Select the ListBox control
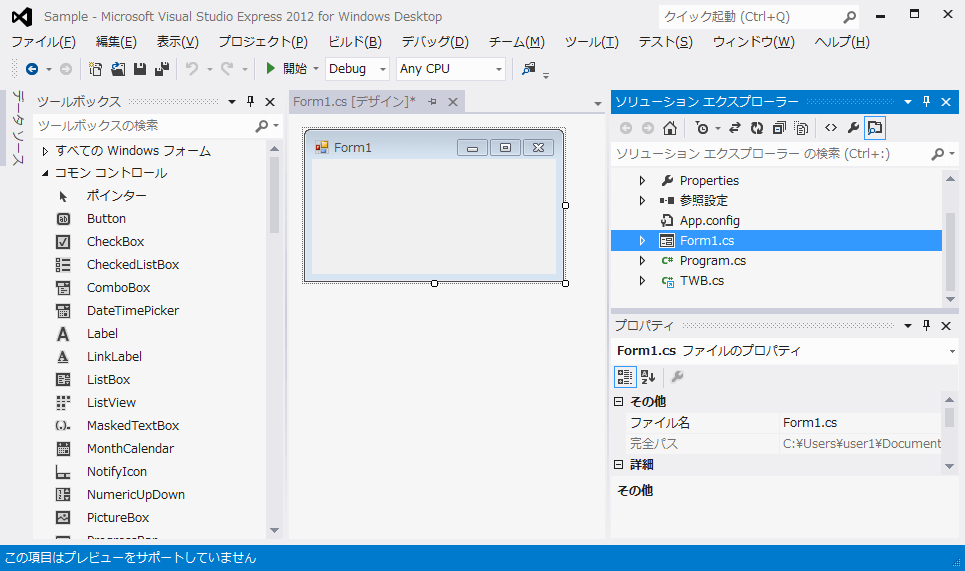The height and width of the screenshot is (571, 965). coord(108,380)
